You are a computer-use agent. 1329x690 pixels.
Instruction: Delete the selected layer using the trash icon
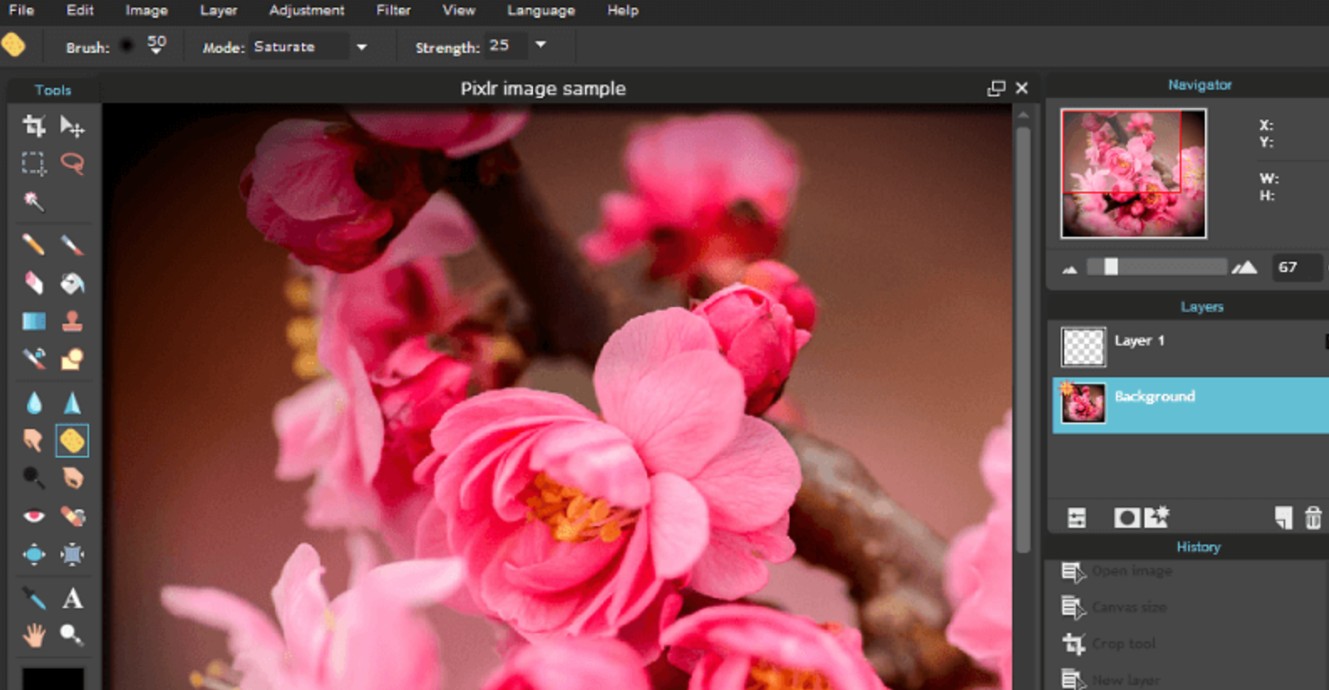[x=1313, y=517]
